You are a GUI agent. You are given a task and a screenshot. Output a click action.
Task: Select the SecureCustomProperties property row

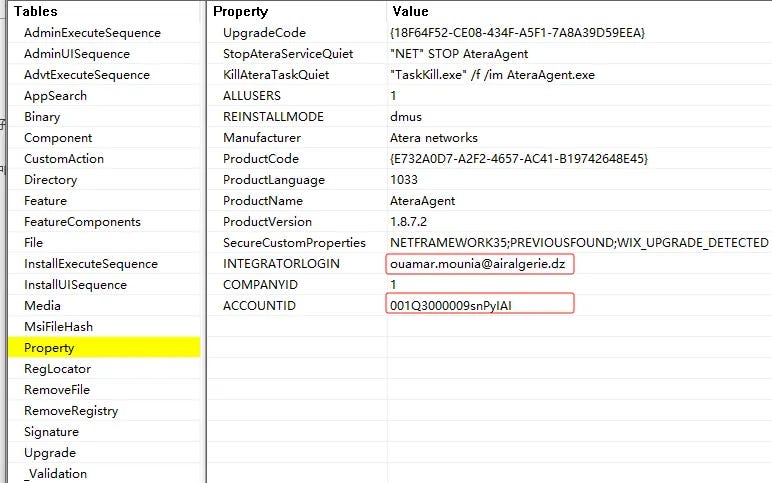490,243
